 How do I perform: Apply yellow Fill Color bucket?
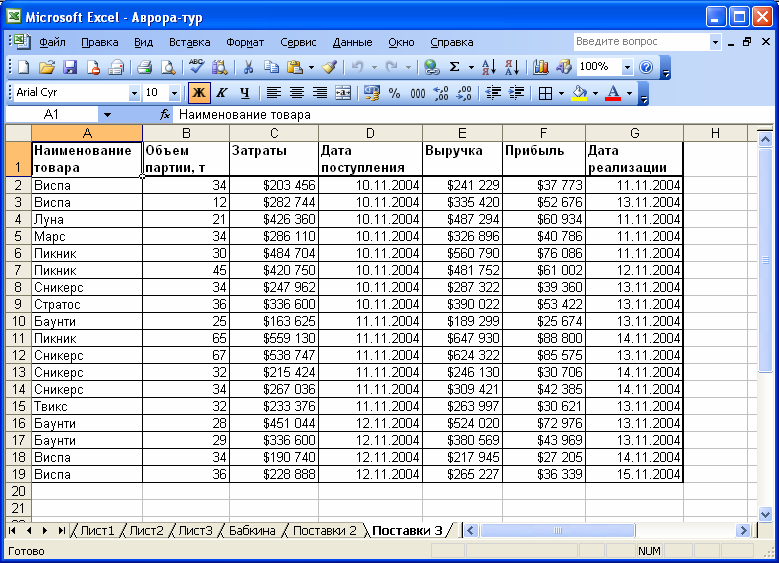(x=579, y=93)
